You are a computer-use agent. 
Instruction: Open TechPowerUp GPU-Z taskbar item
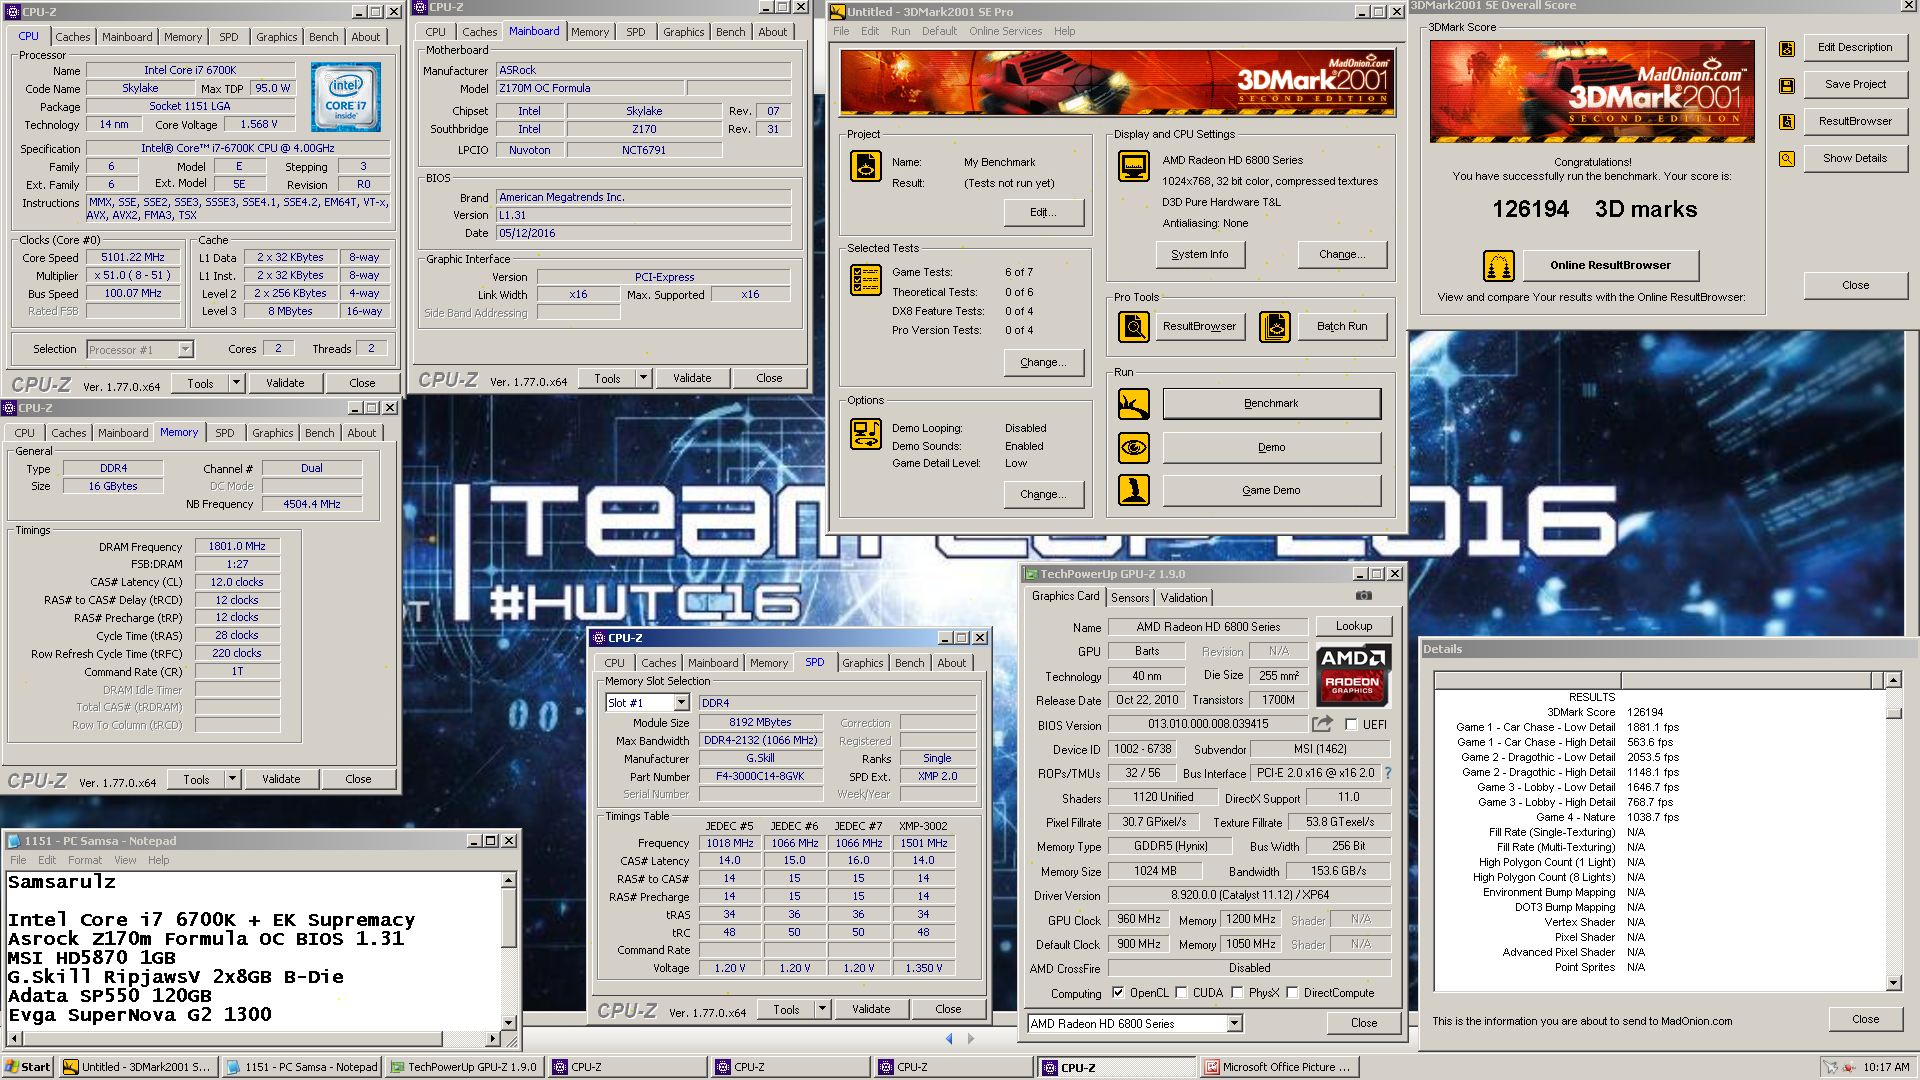465,1067
